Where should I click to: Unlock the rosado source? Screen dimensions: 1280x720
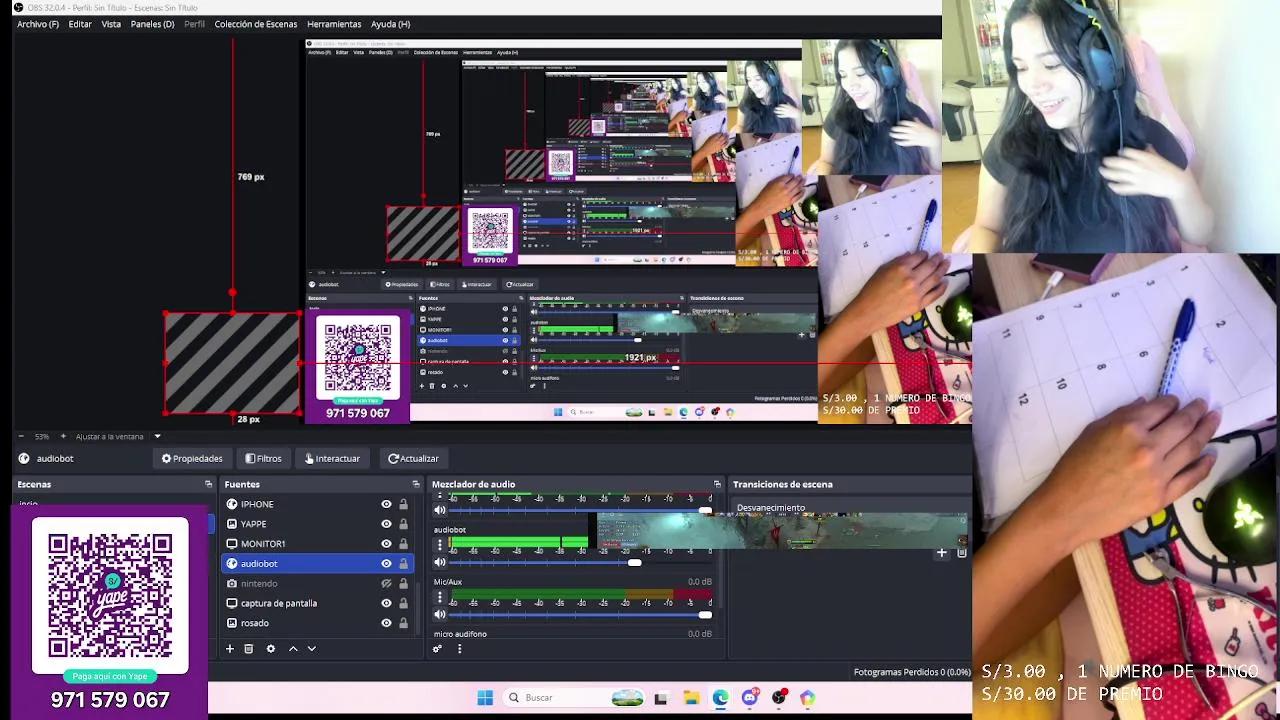[403, 623]
